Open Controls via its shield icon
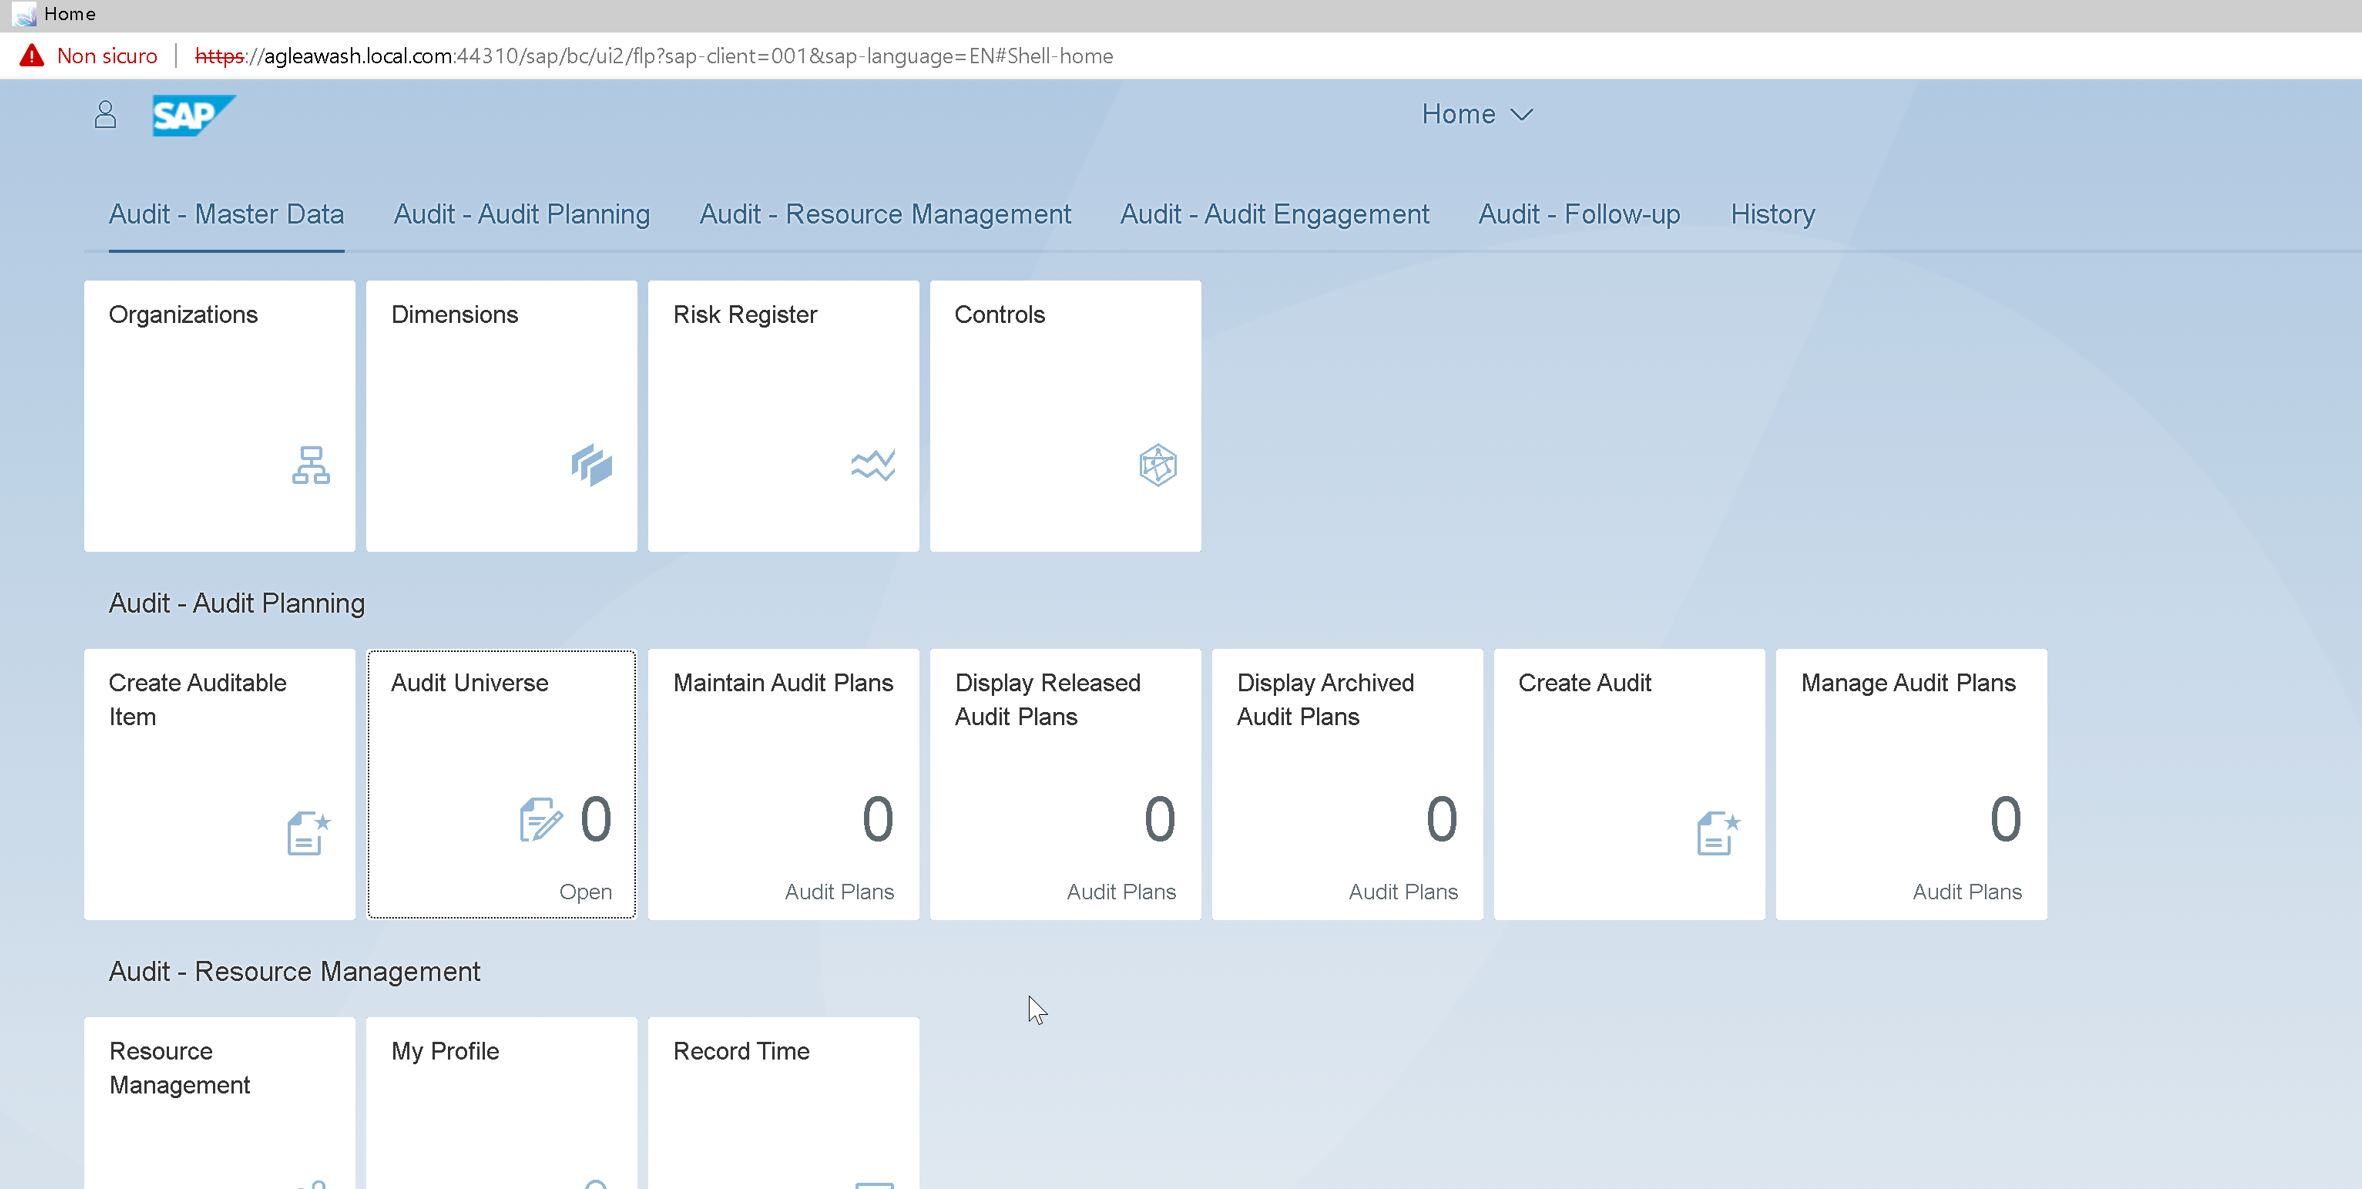2362x1189 pixels. (x=1156, y=465)
